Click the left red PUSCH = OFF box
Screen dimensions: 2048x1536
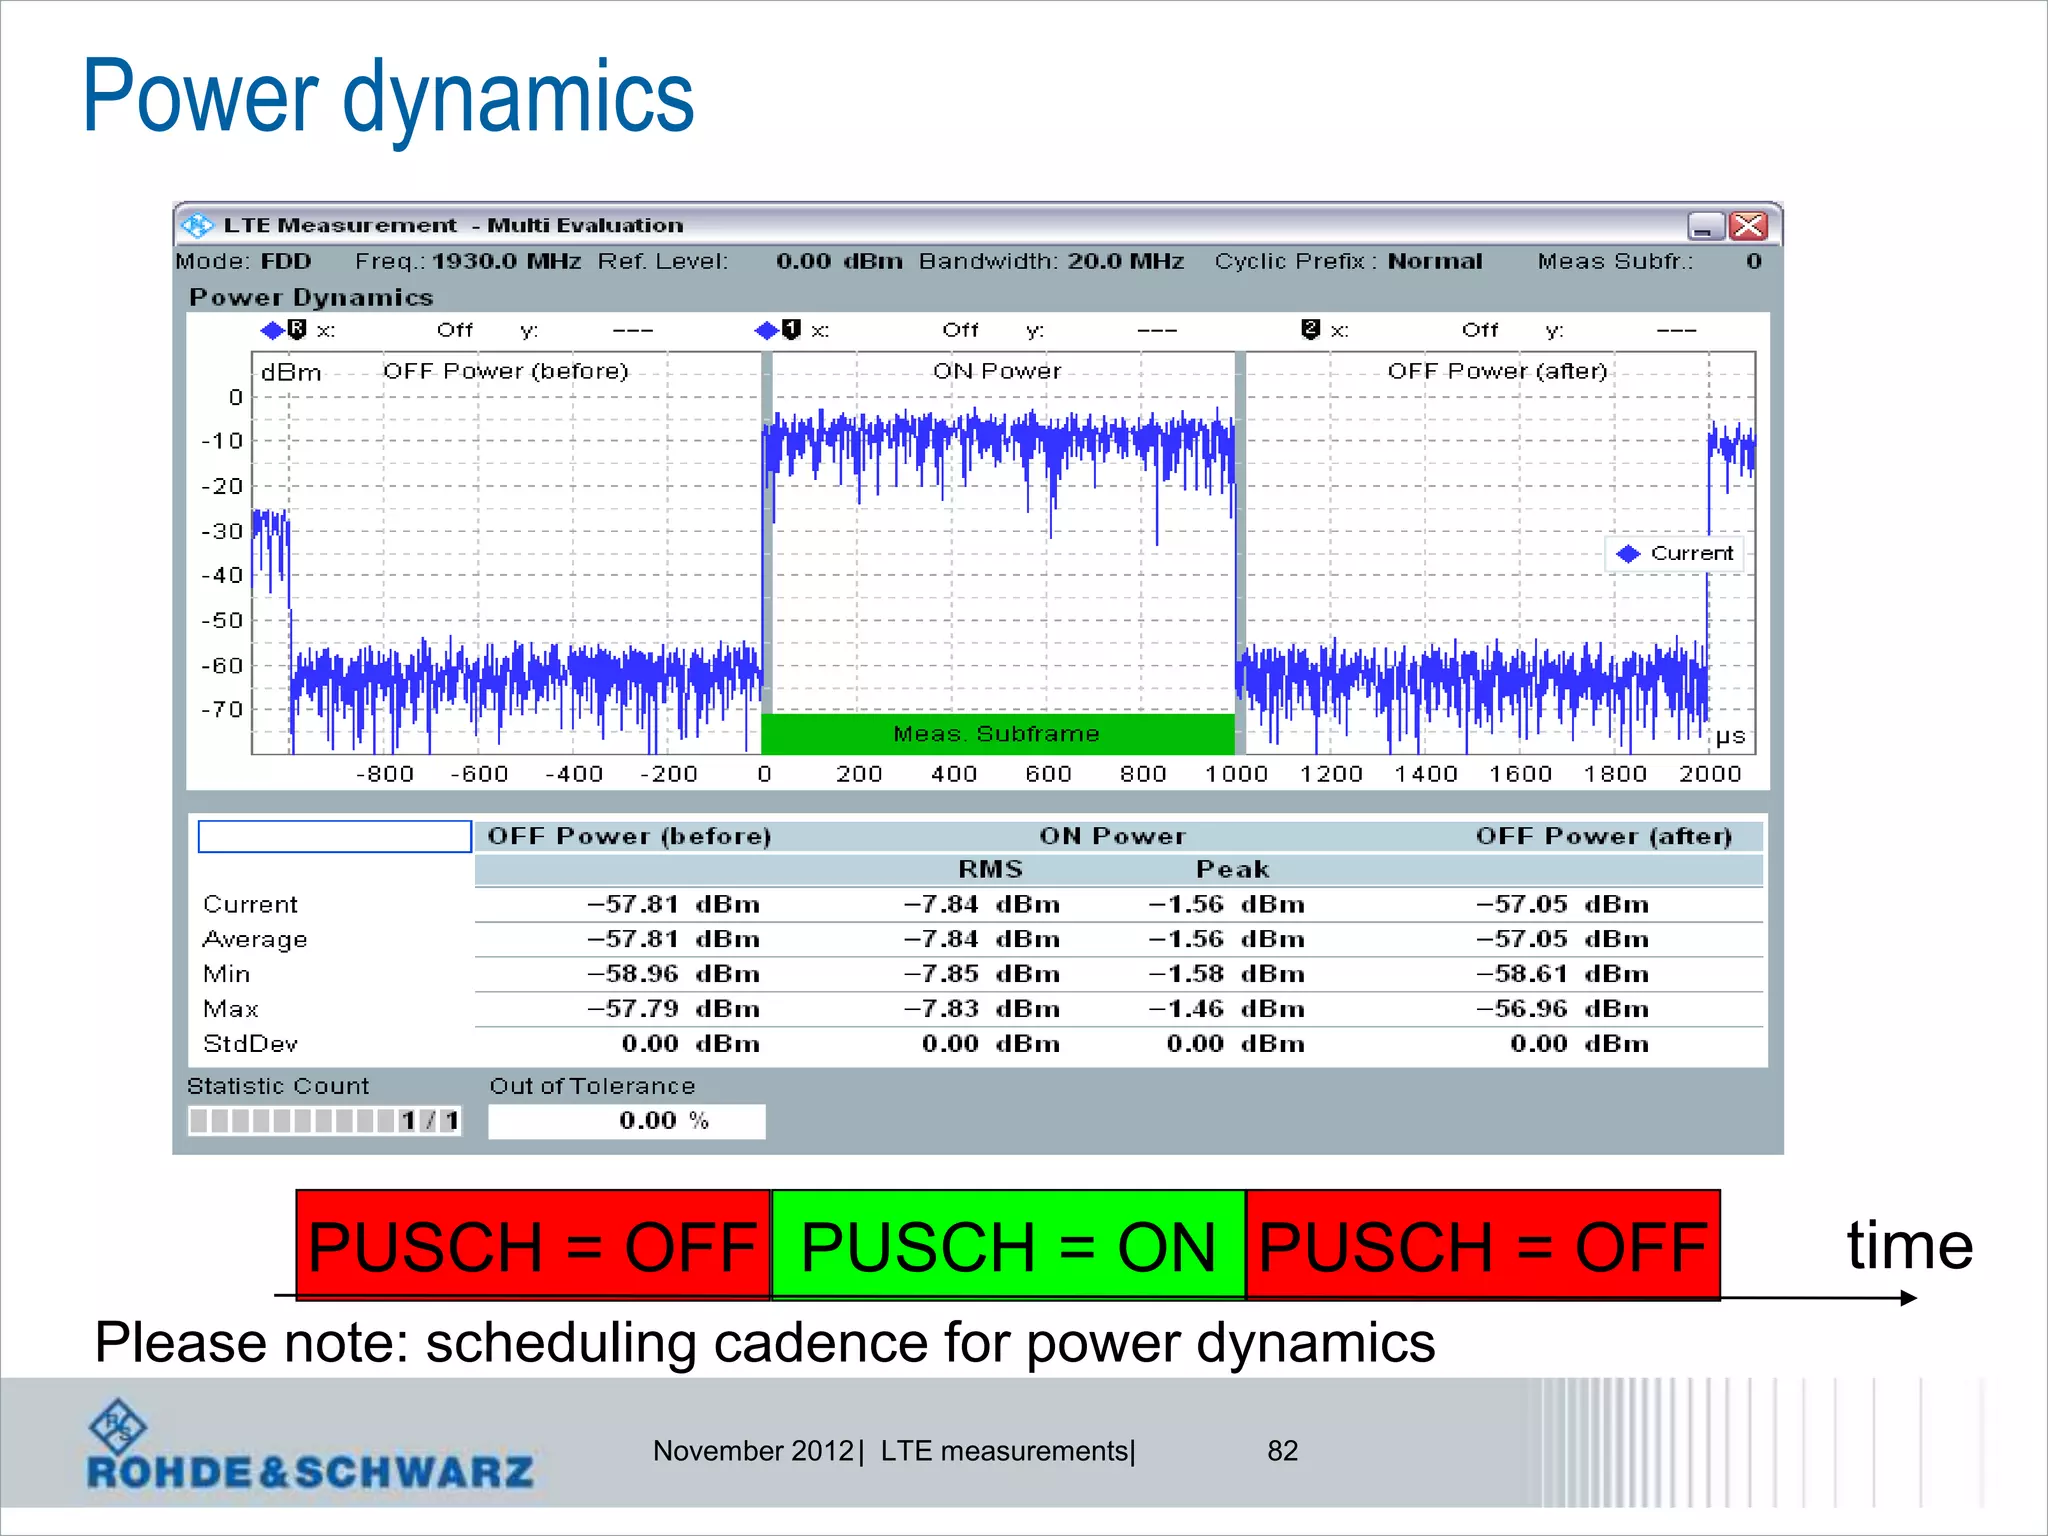pos(533,1244)
